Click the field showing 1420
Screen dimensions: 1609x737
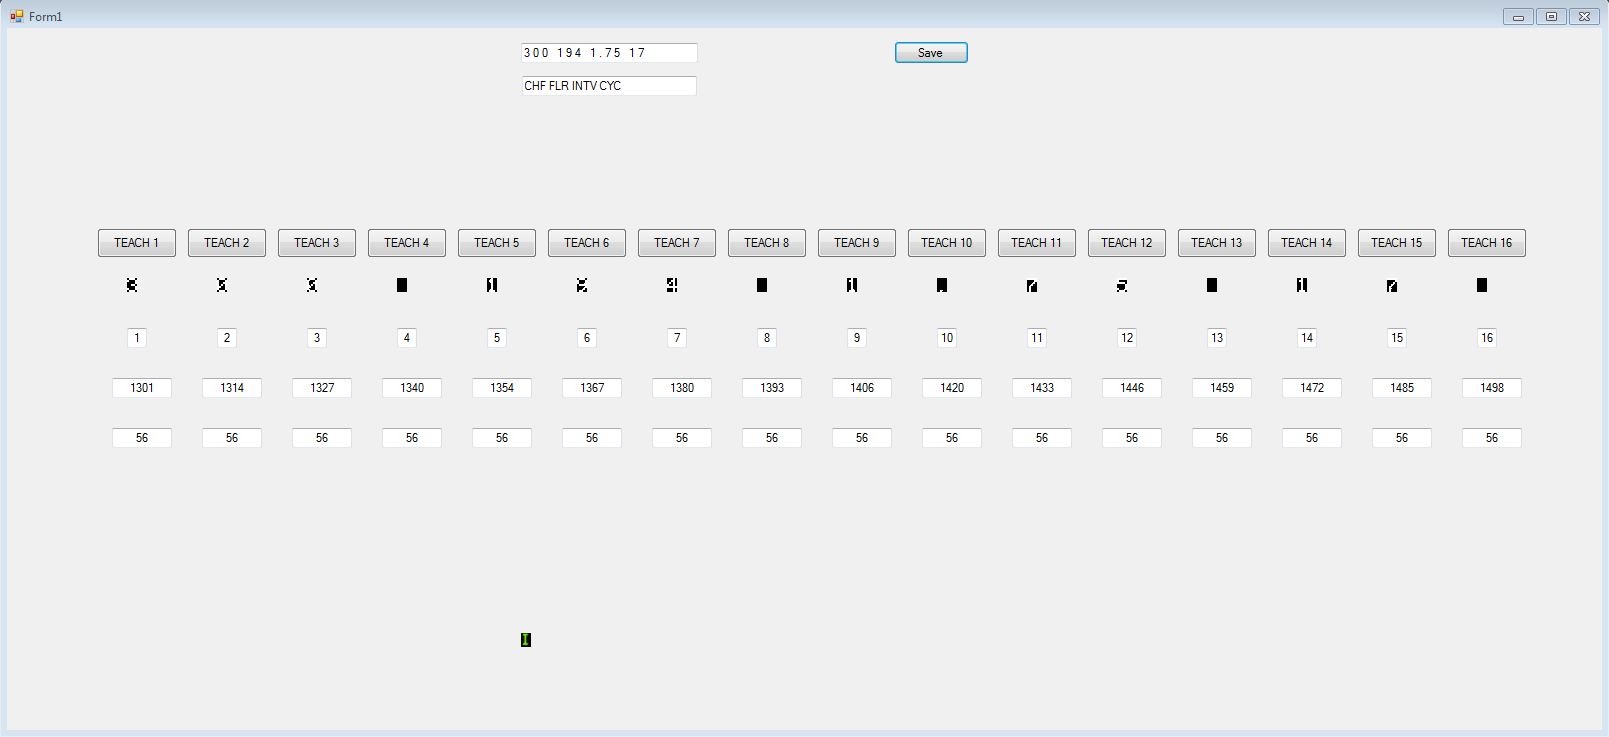point(952,388)
